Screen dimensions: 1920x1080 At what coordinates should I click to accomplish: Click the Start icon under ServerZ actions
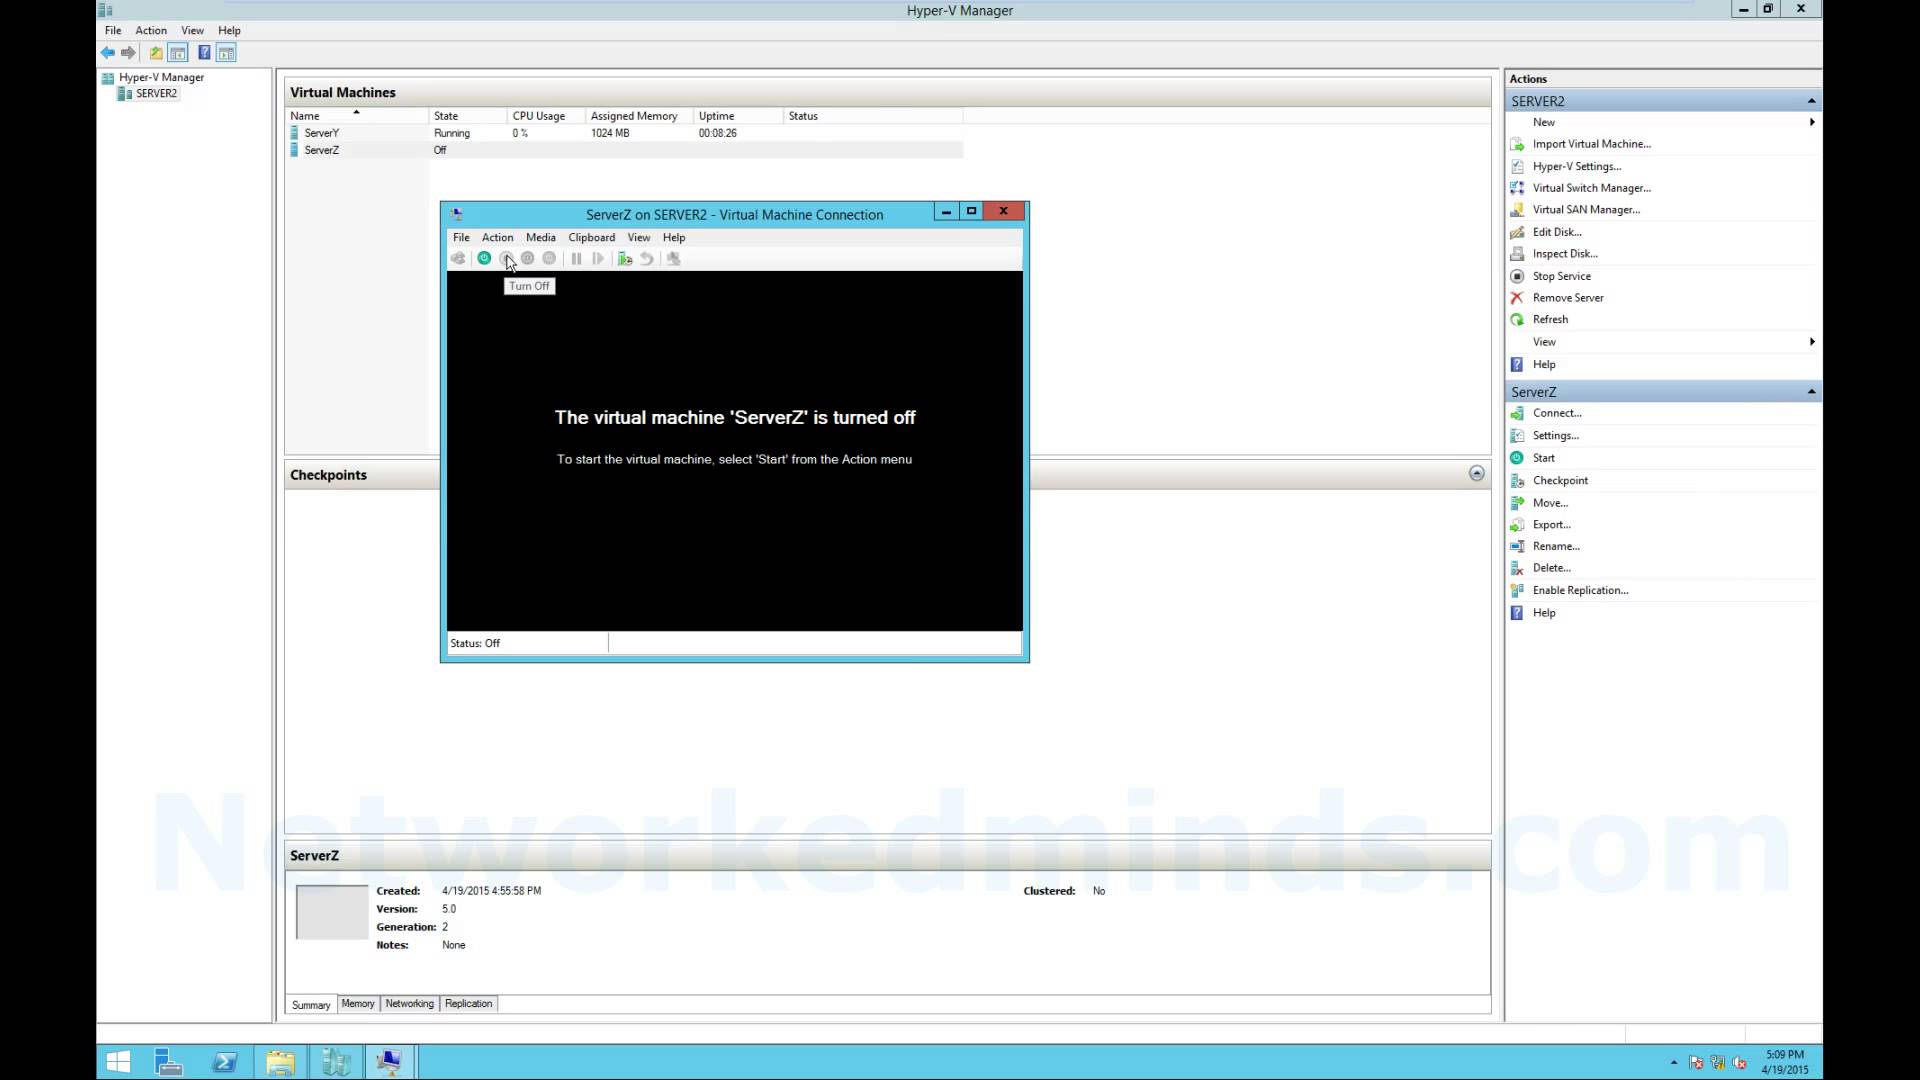pos(1517,458)
